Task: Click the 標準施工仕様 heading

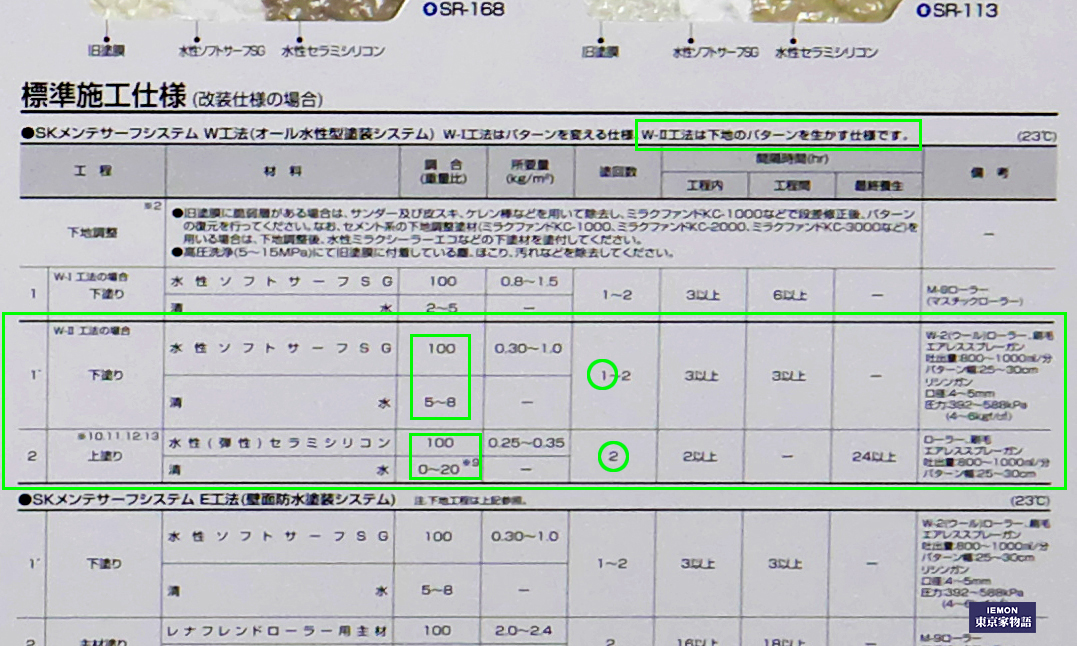Action: pos(104,97)
